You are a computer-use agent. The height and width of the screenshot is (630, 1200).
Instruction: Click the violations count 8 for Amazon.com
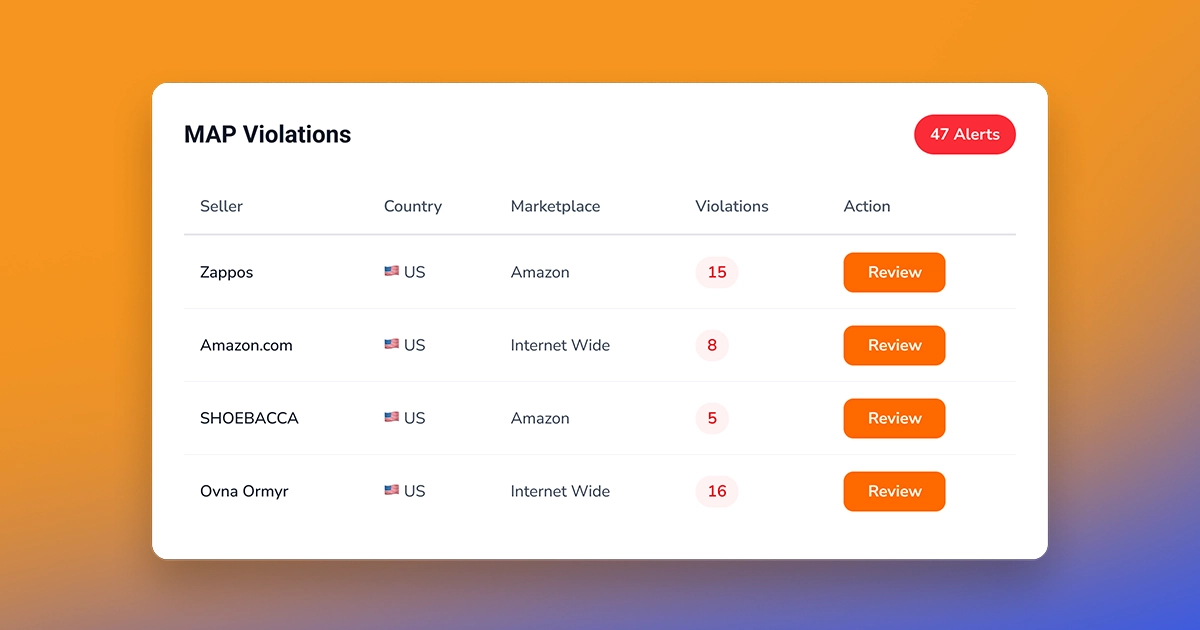(712, 345)
